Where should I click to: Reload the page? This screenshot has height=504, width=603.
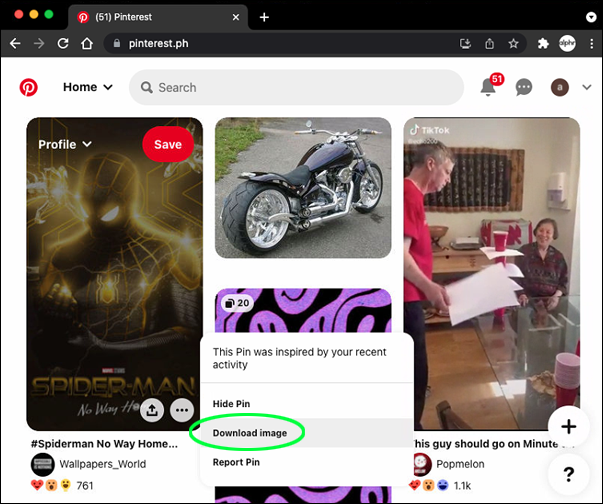pos(63,43)
